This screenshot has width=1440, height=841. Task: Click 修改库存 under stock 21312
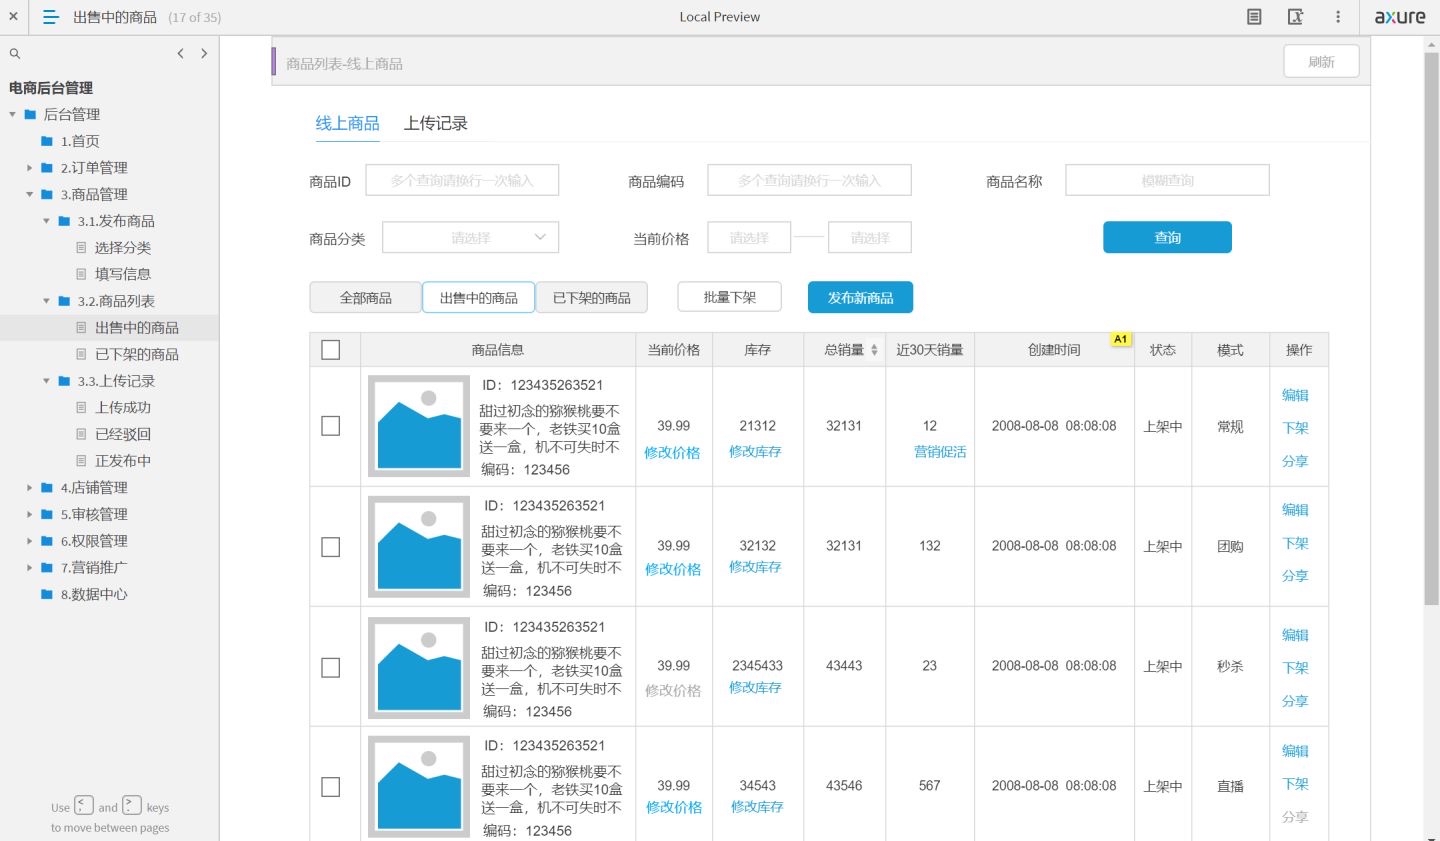tap(755, 452)
